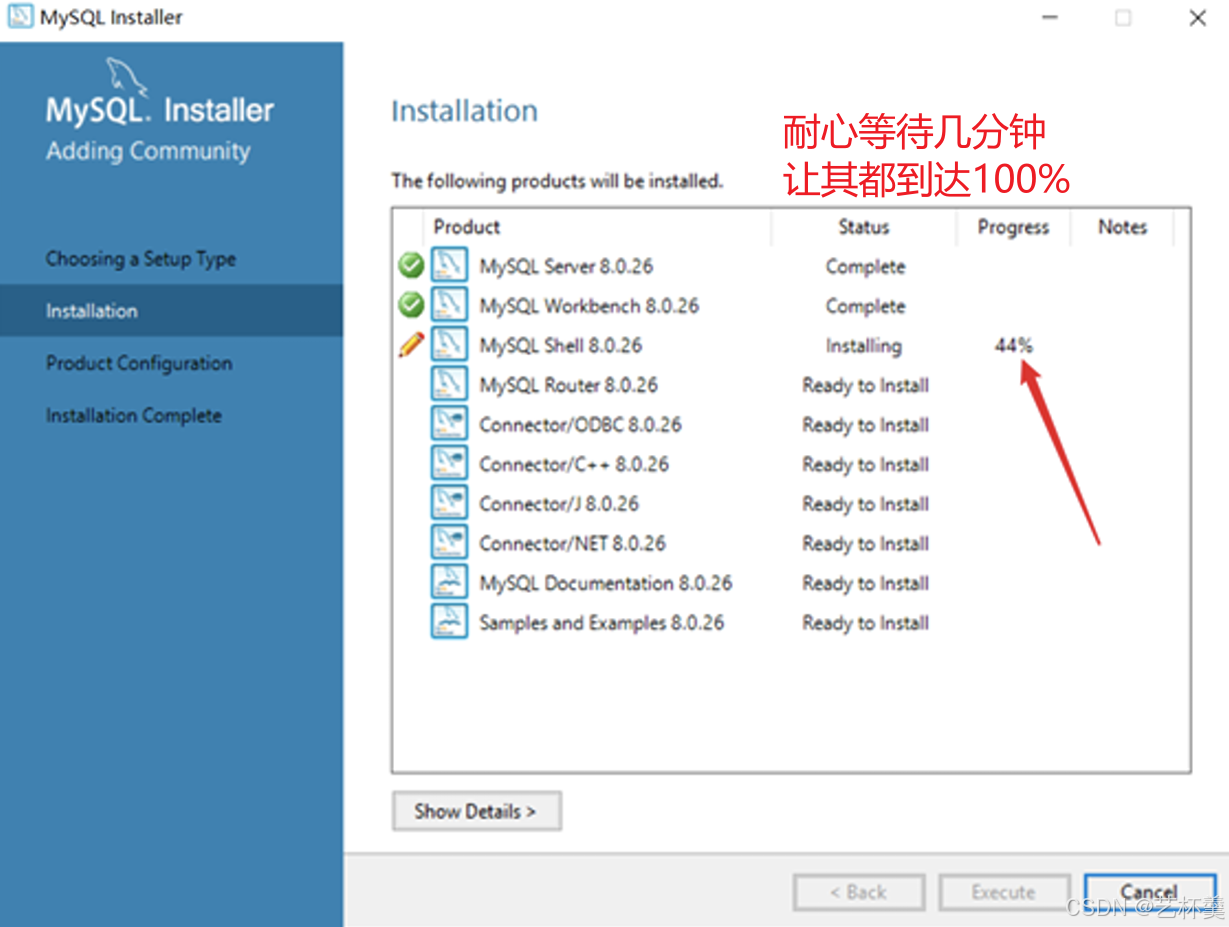
Task: Click the MySQL Server 8.0.26 product icon
Action: point(449,265)
